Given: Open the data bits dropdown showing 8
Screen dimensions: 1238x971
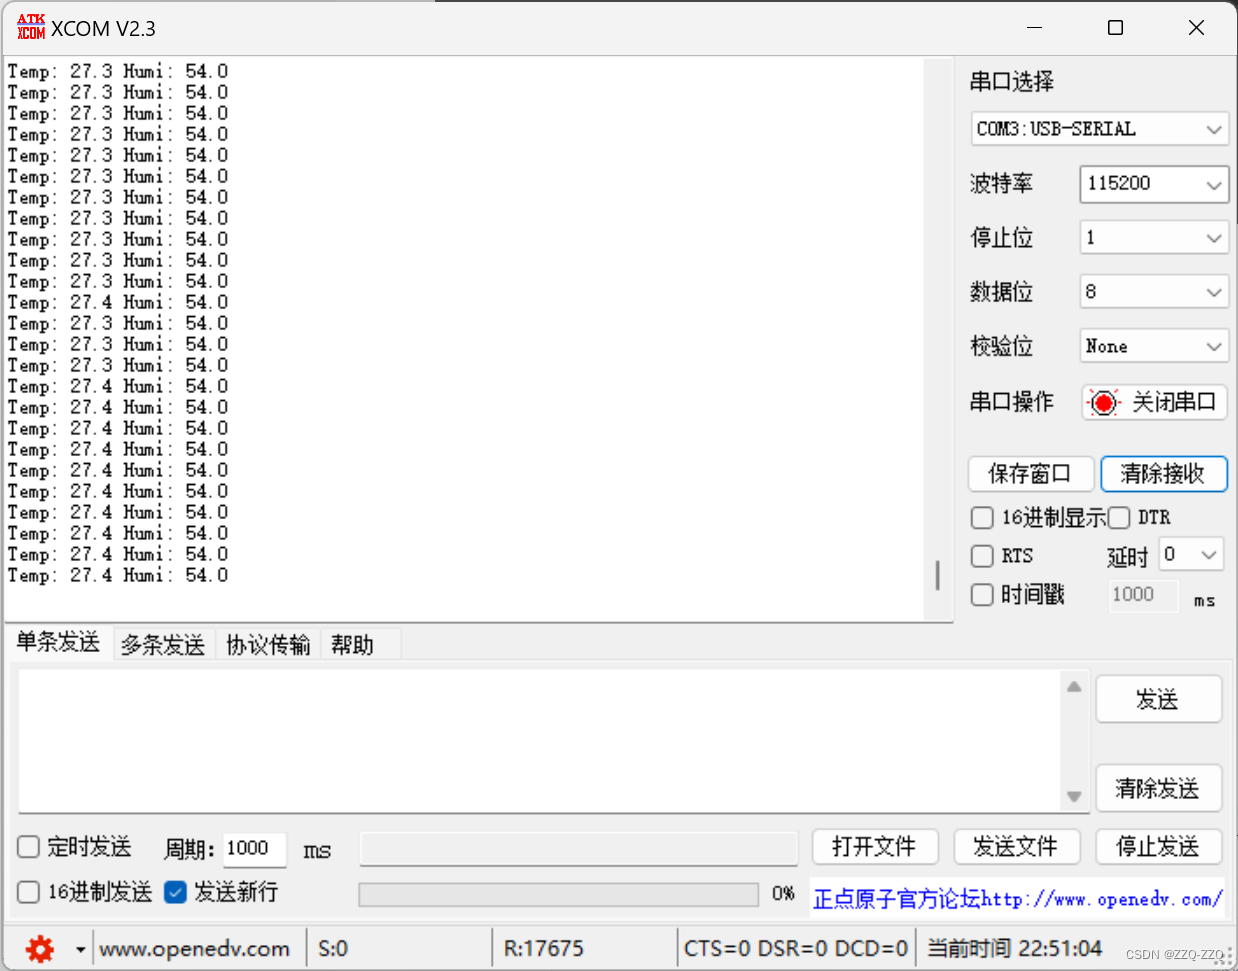Looking at the screenshot, I should [1154, 292].
